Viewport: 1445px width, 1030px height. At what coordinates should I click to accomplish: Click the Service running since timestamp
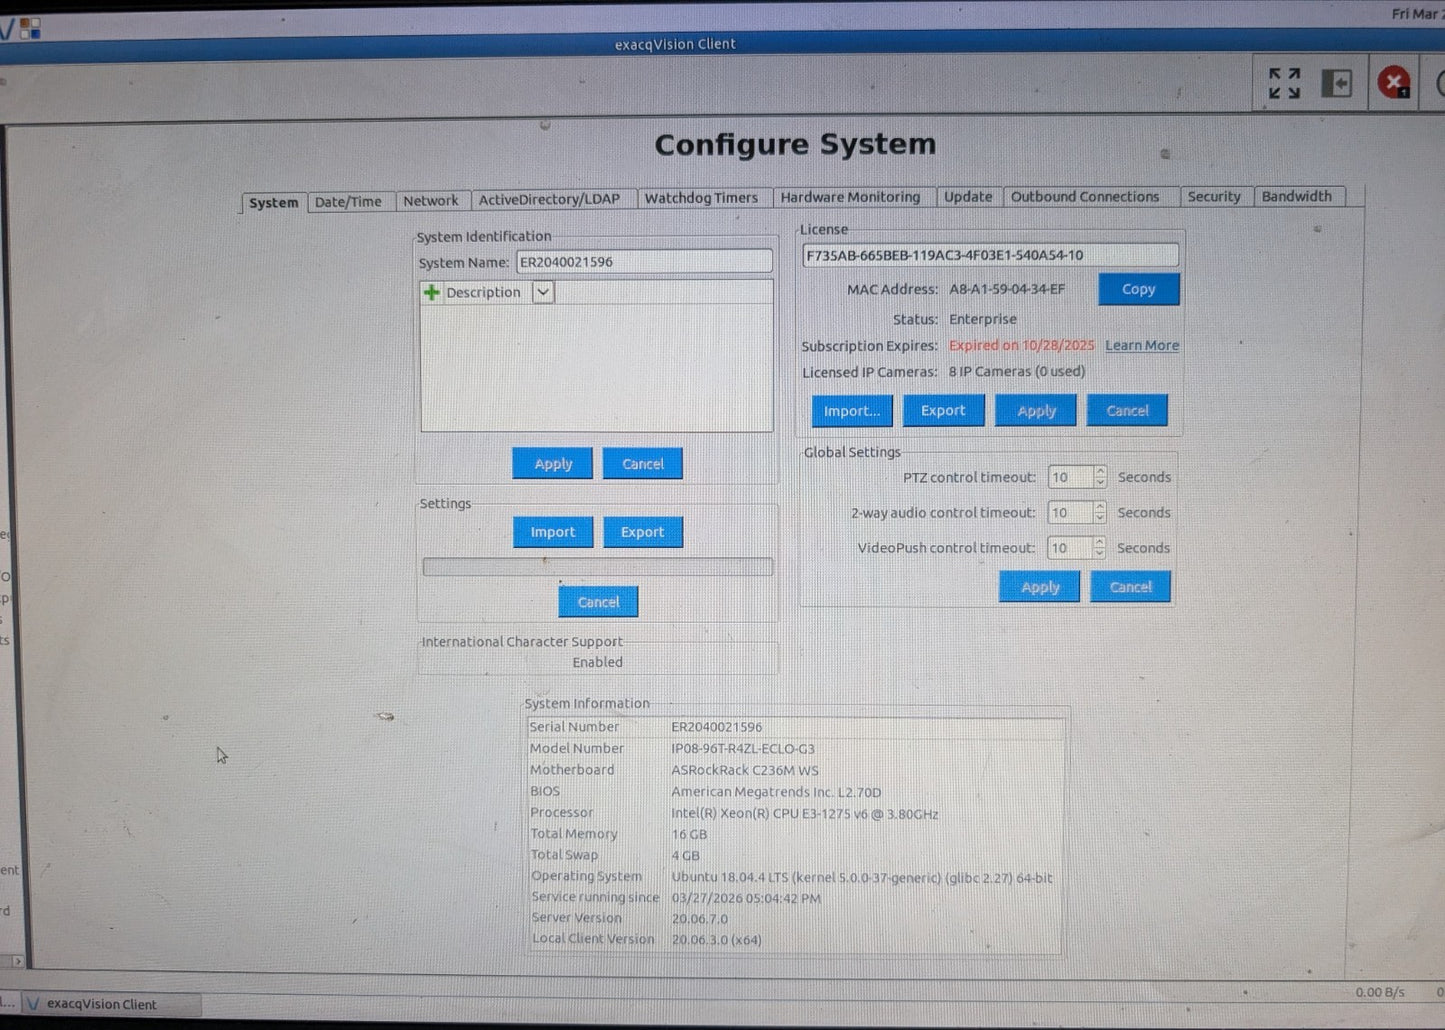pos(746,899)
